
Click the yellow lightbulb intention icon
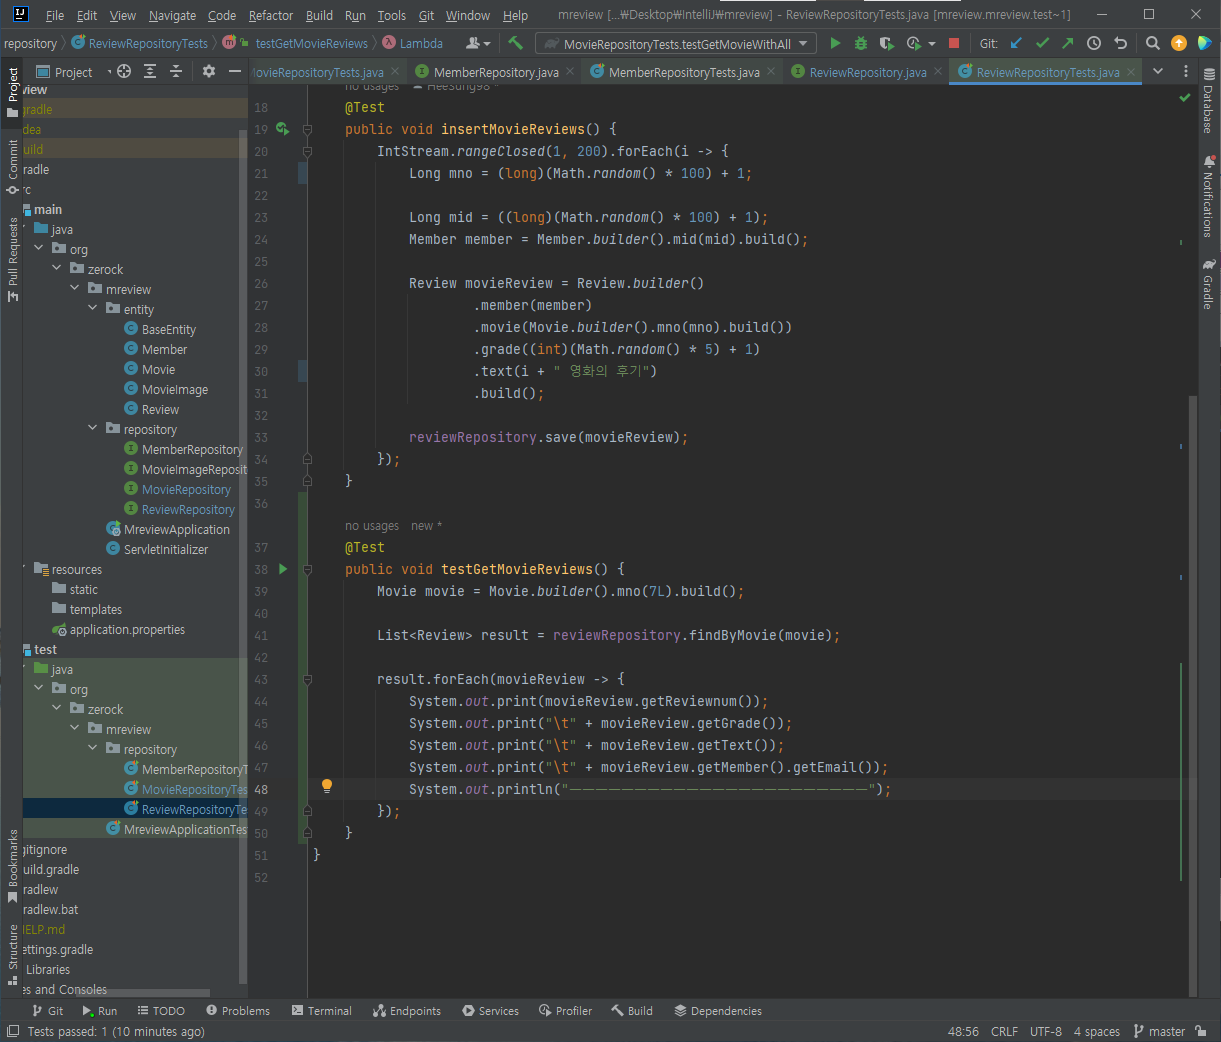coord(326,786)
